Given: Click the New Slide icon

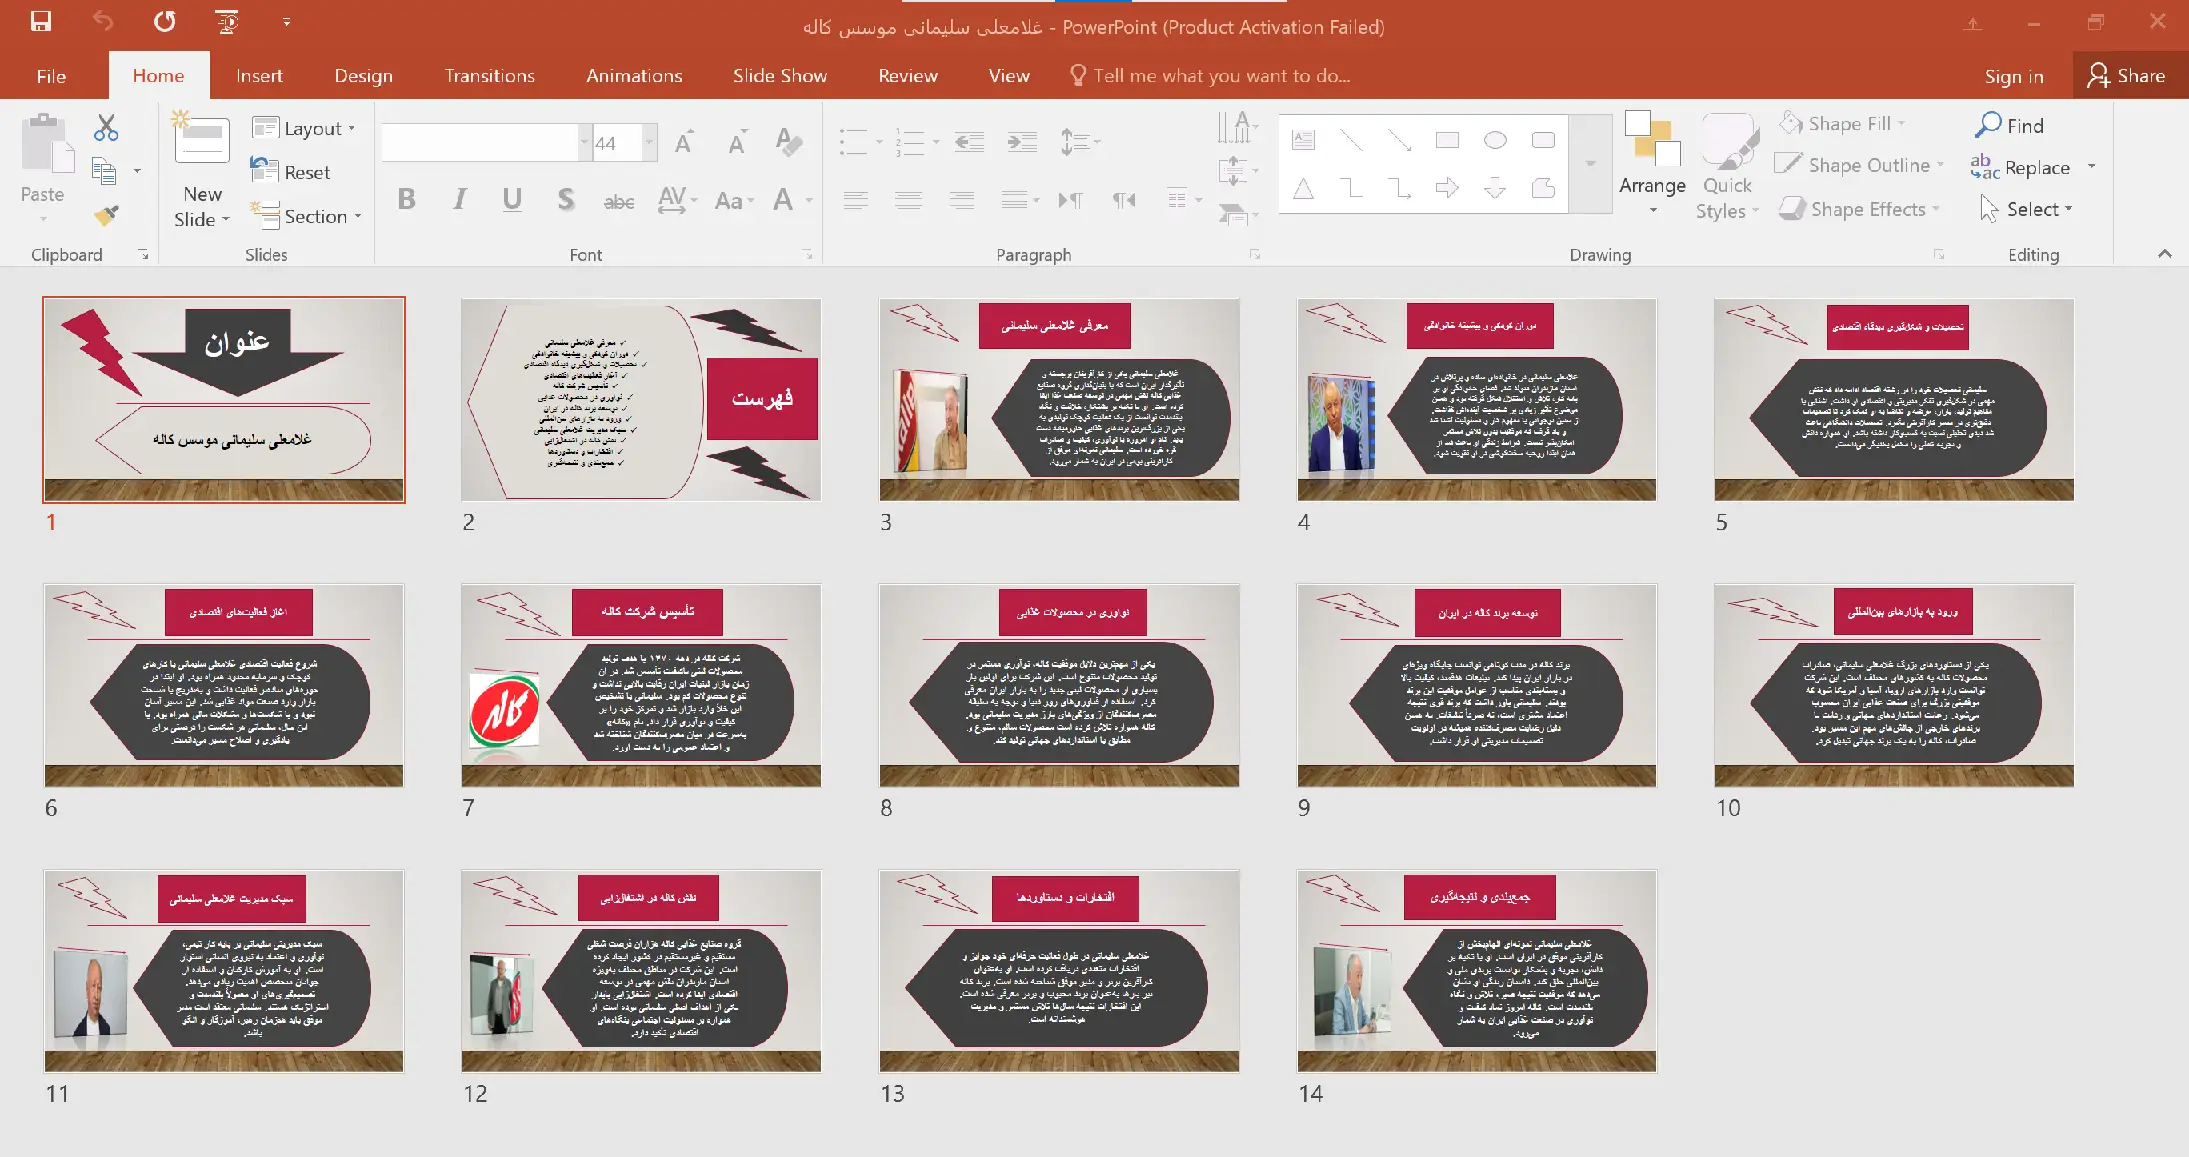Looking at the screenshot, I should (x=202, y=142).
